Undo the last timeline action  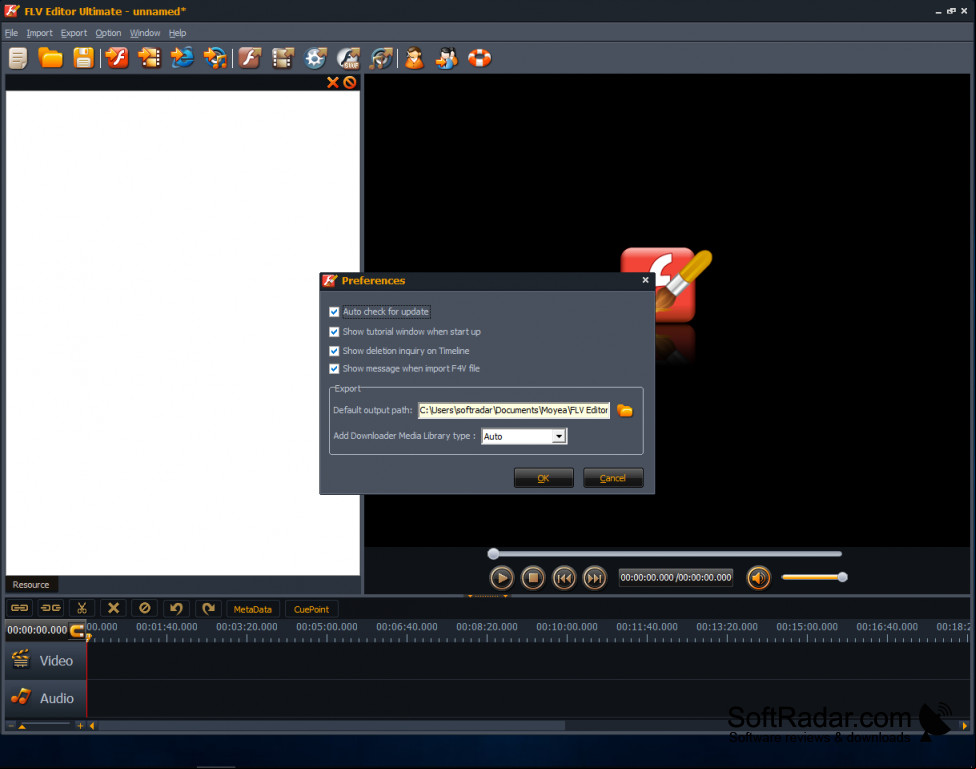pos(176,608)
